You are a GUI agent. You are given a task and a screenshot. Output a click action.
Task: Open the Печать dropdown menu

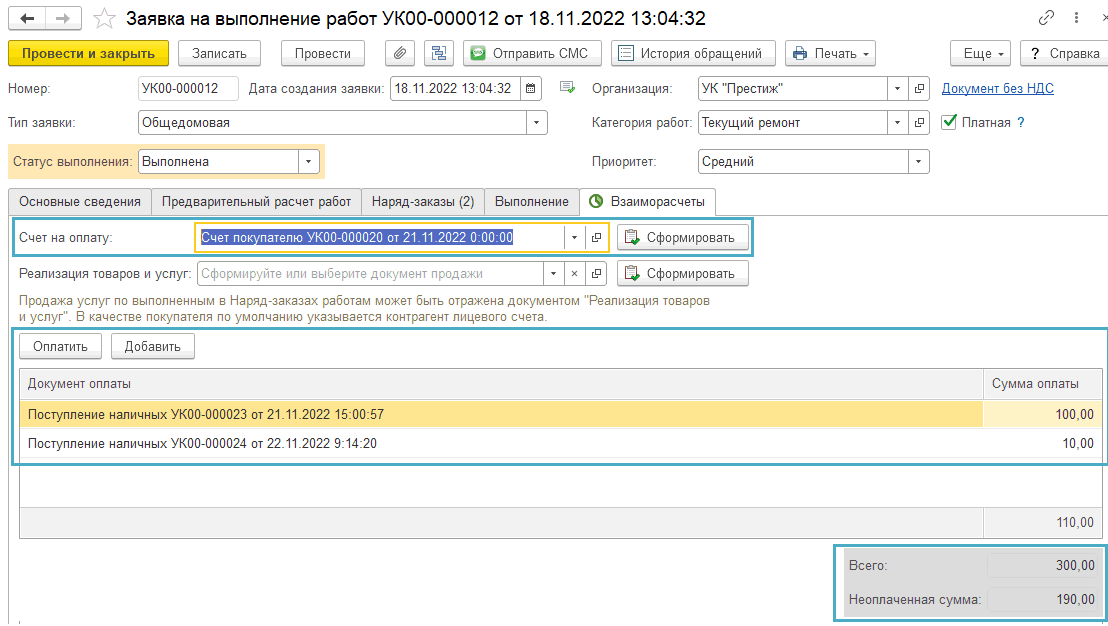(x=830, y=53)
